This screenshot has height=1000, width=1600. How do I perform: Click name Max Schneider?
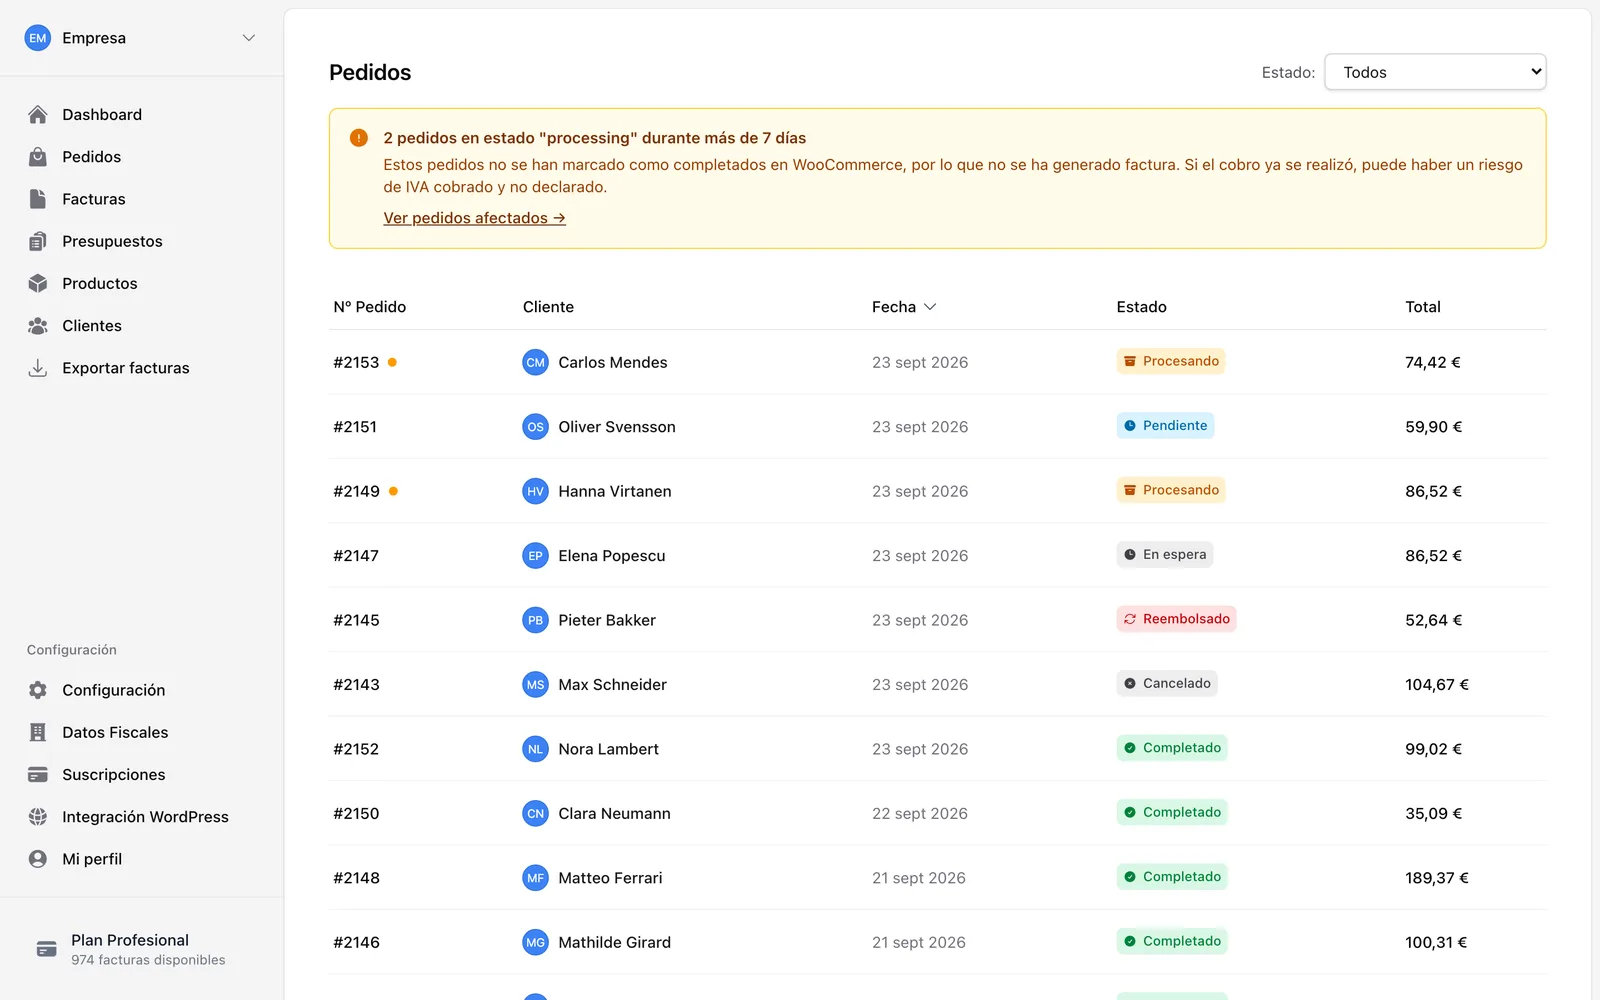[612, 685]
